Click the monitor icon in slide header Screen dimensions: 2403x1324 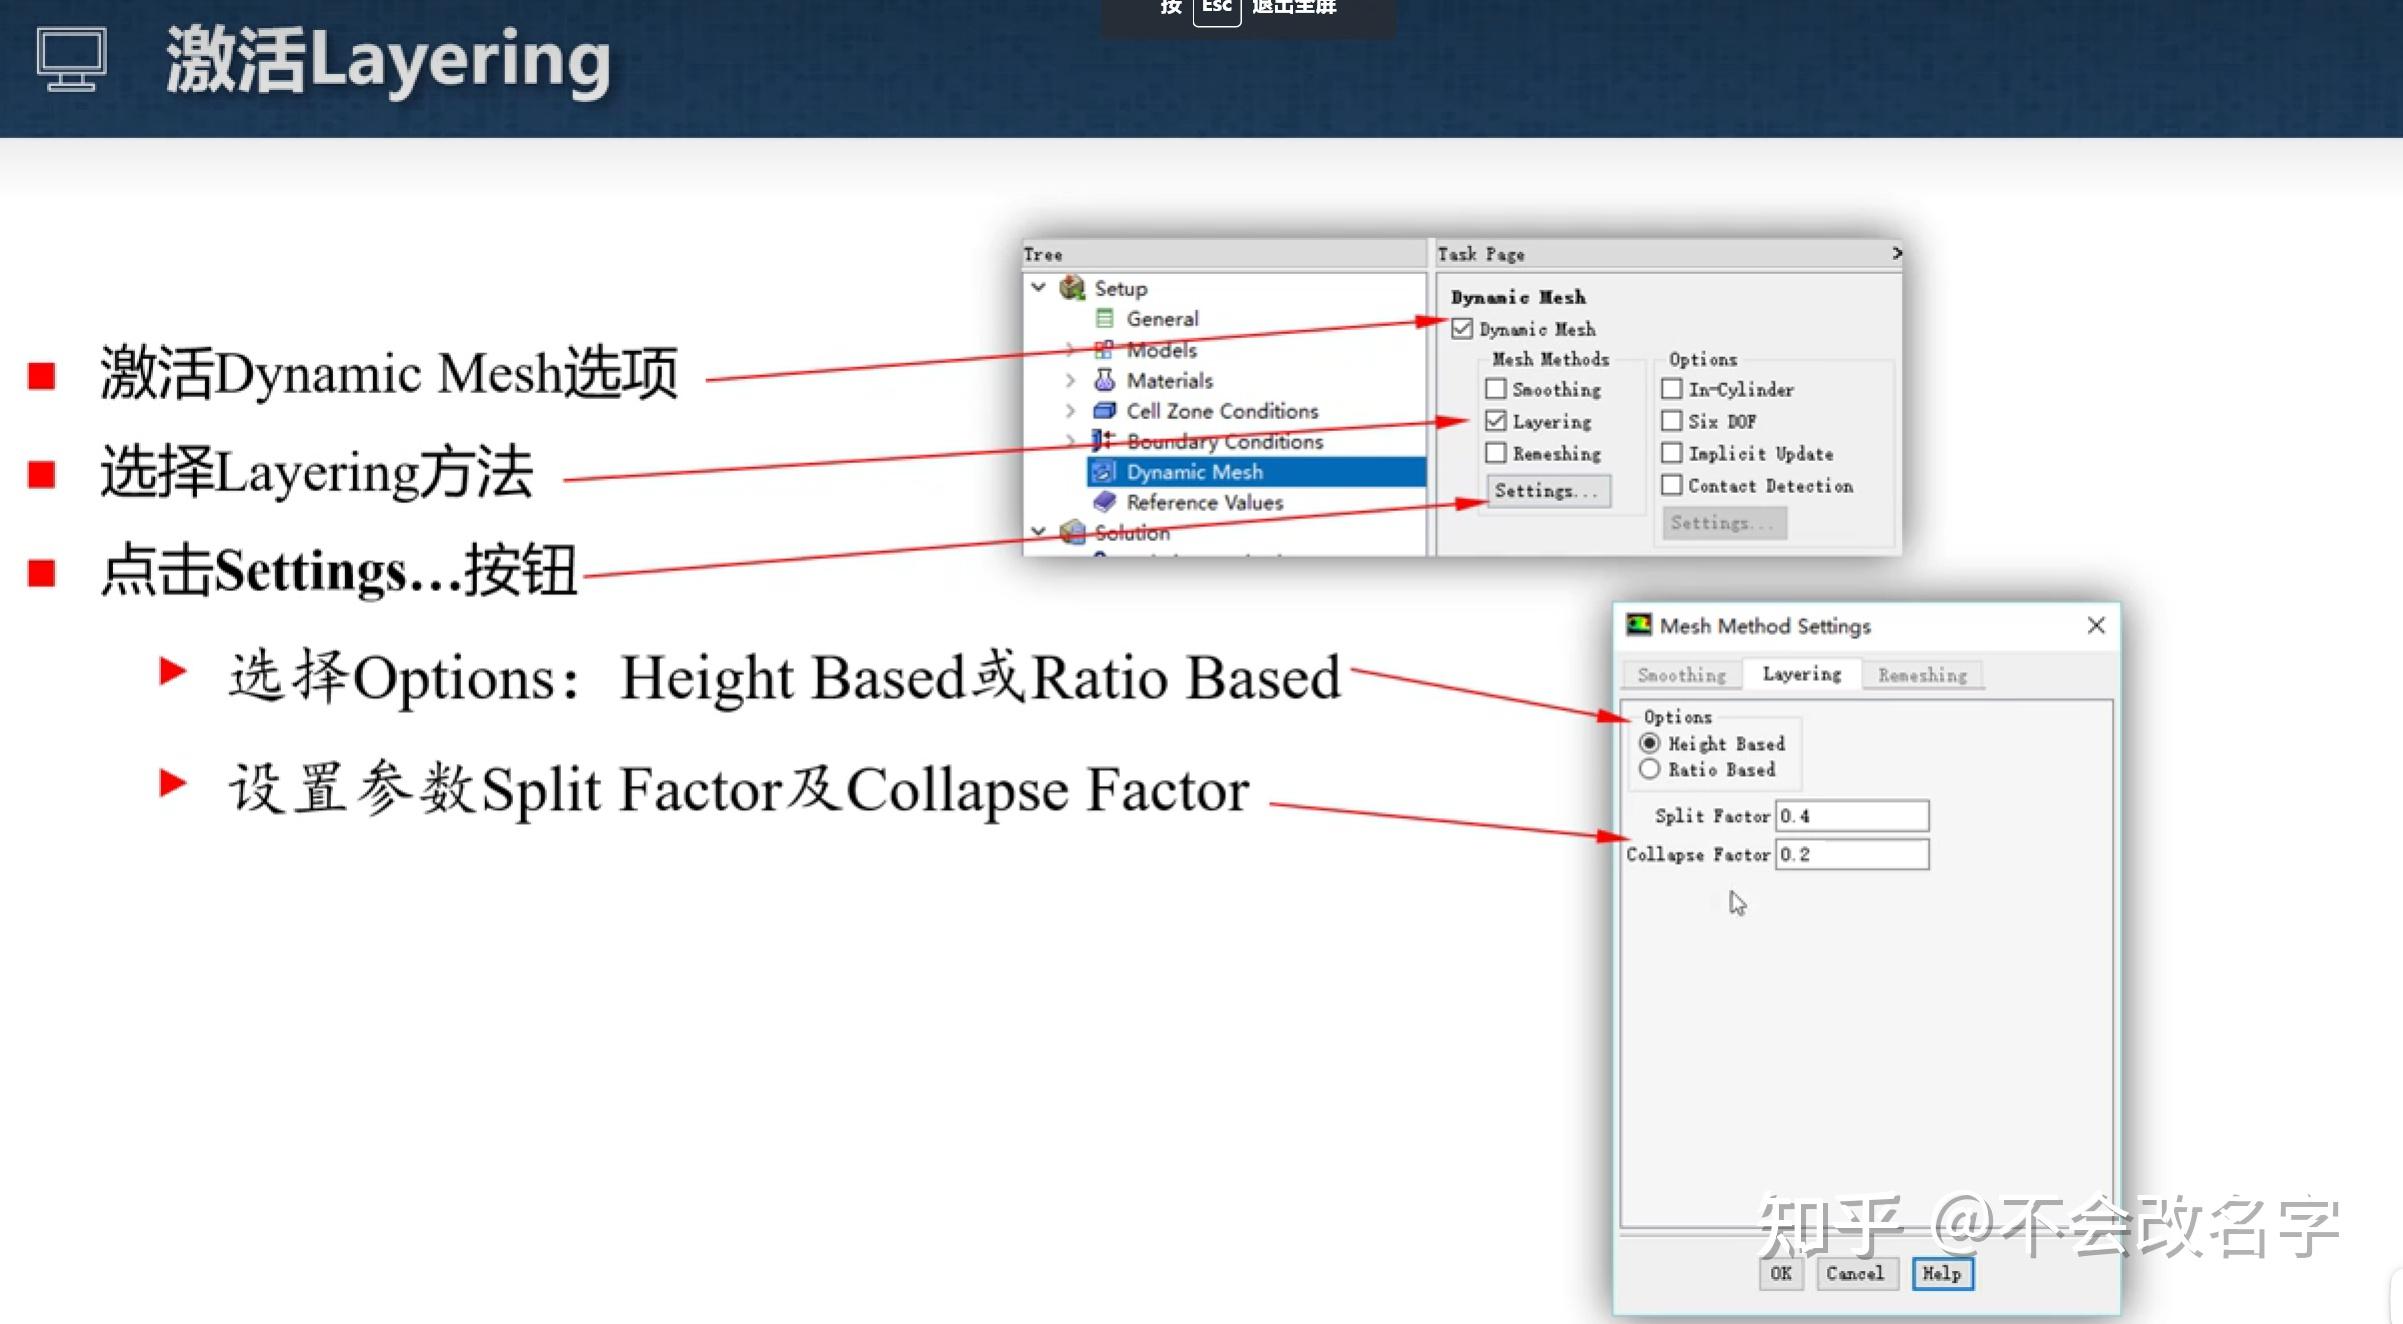coord(71,60)
